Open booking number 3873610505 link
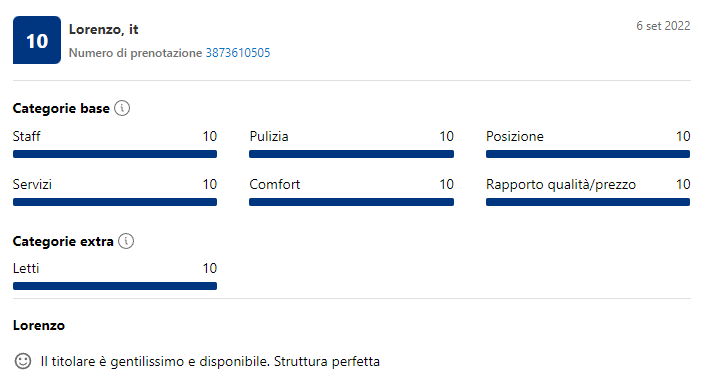 [x=238, y=53]
